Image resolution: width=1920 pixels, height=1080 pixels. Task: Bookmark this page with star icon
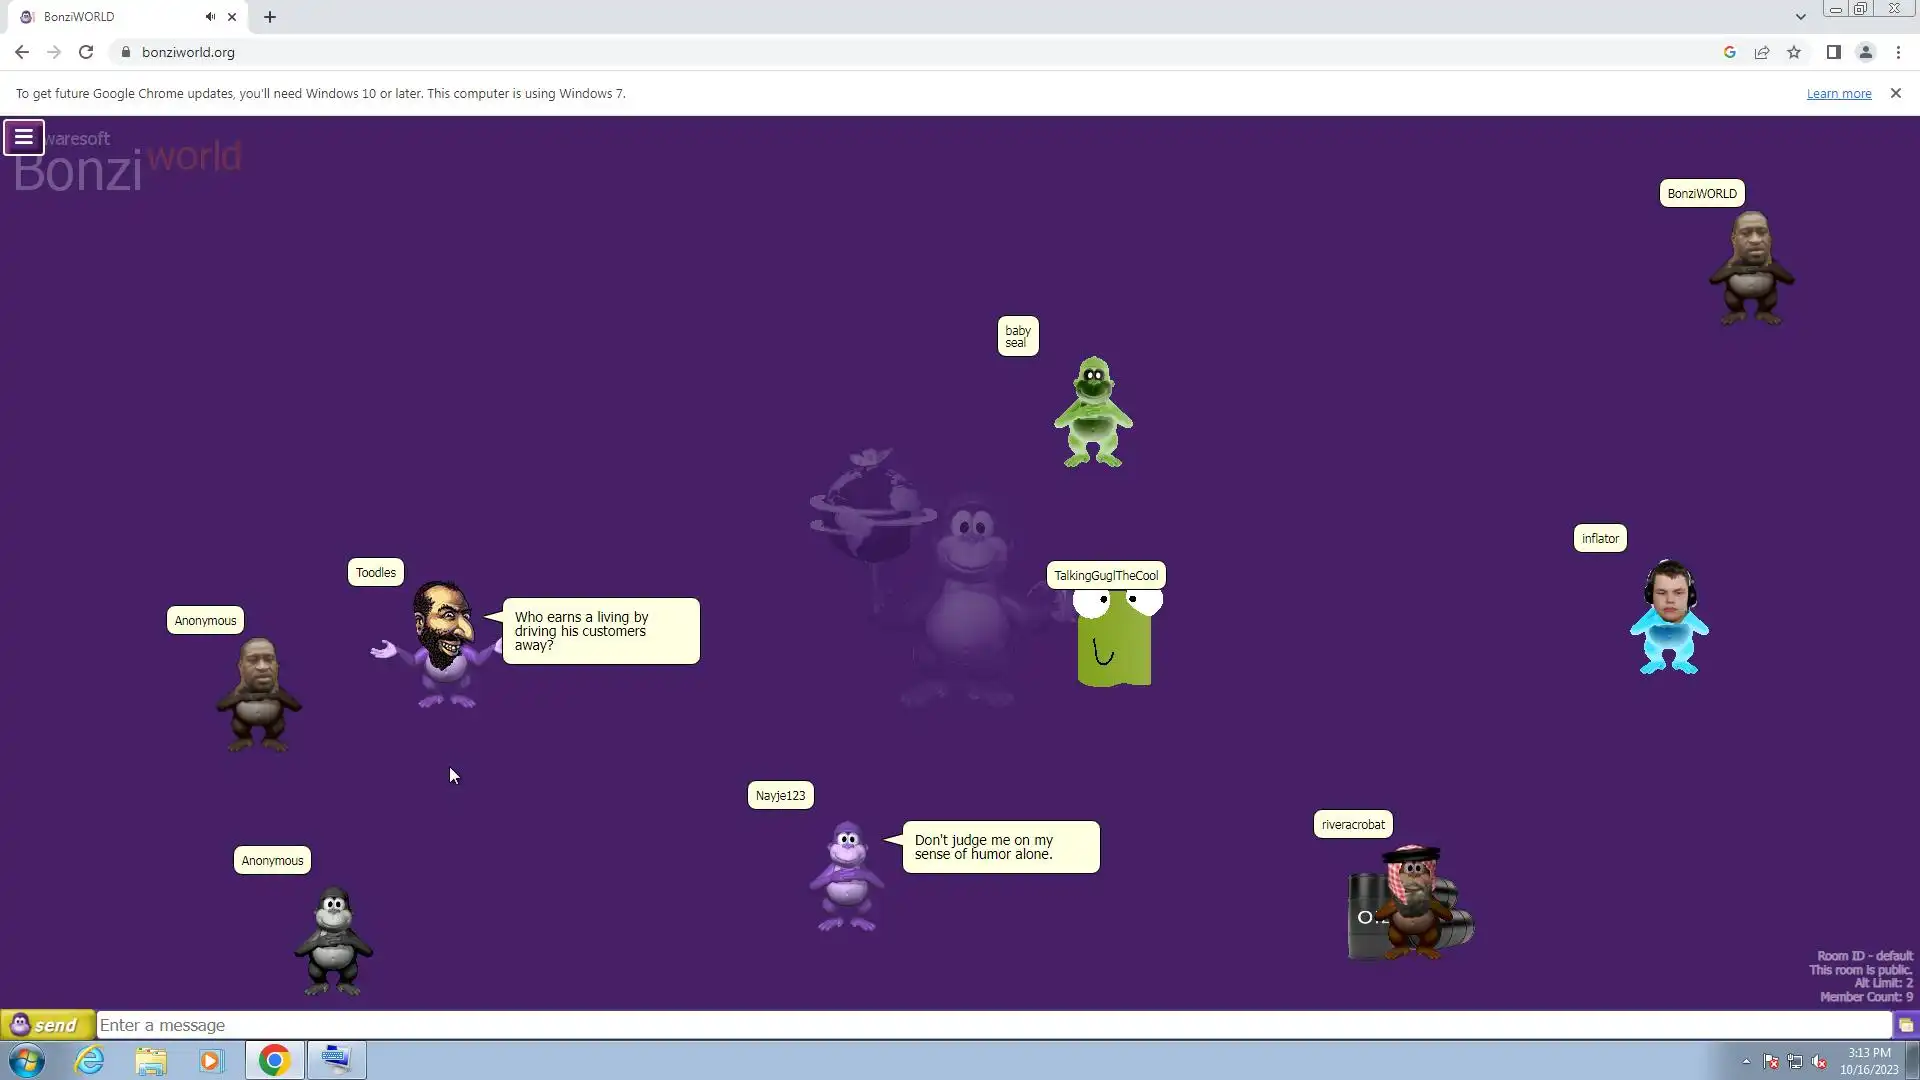point(1794,52)
